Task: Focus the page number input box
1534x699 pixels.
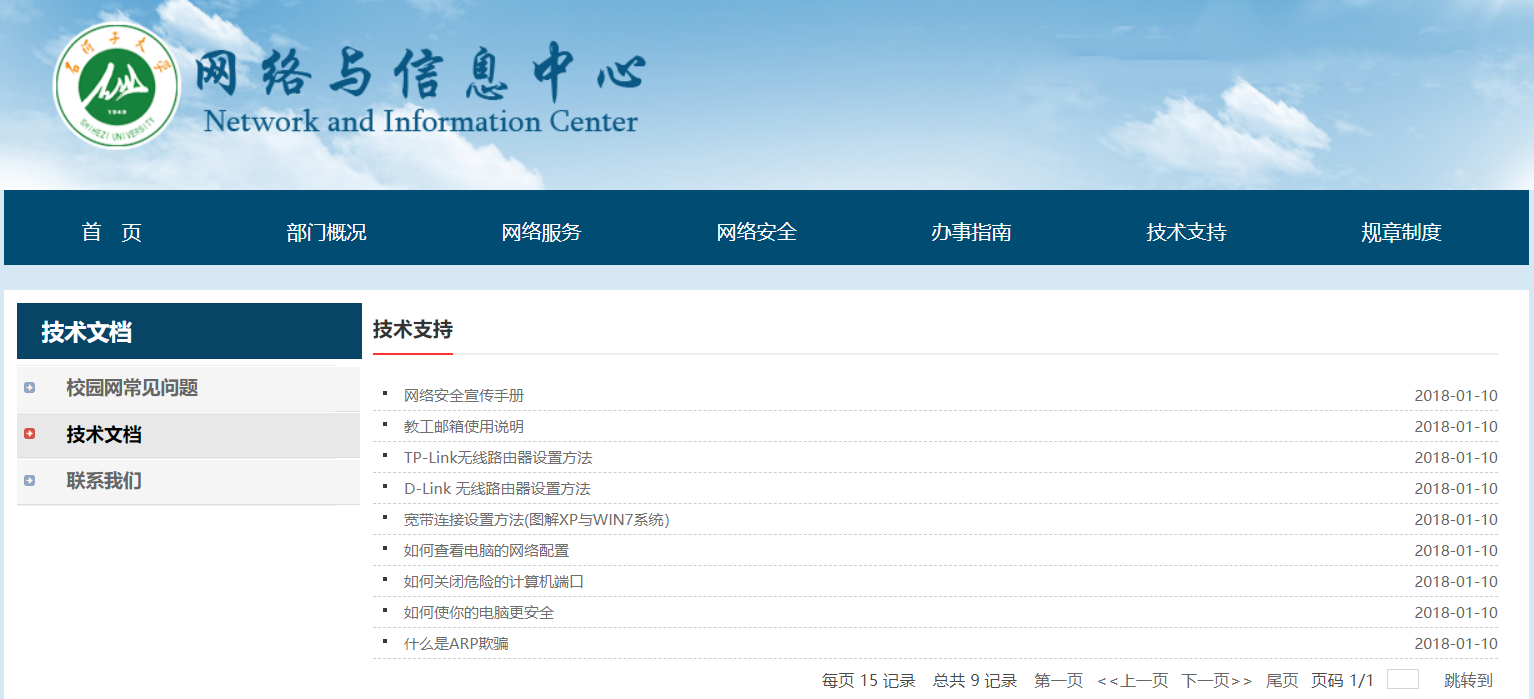Action: point(1403,679)
